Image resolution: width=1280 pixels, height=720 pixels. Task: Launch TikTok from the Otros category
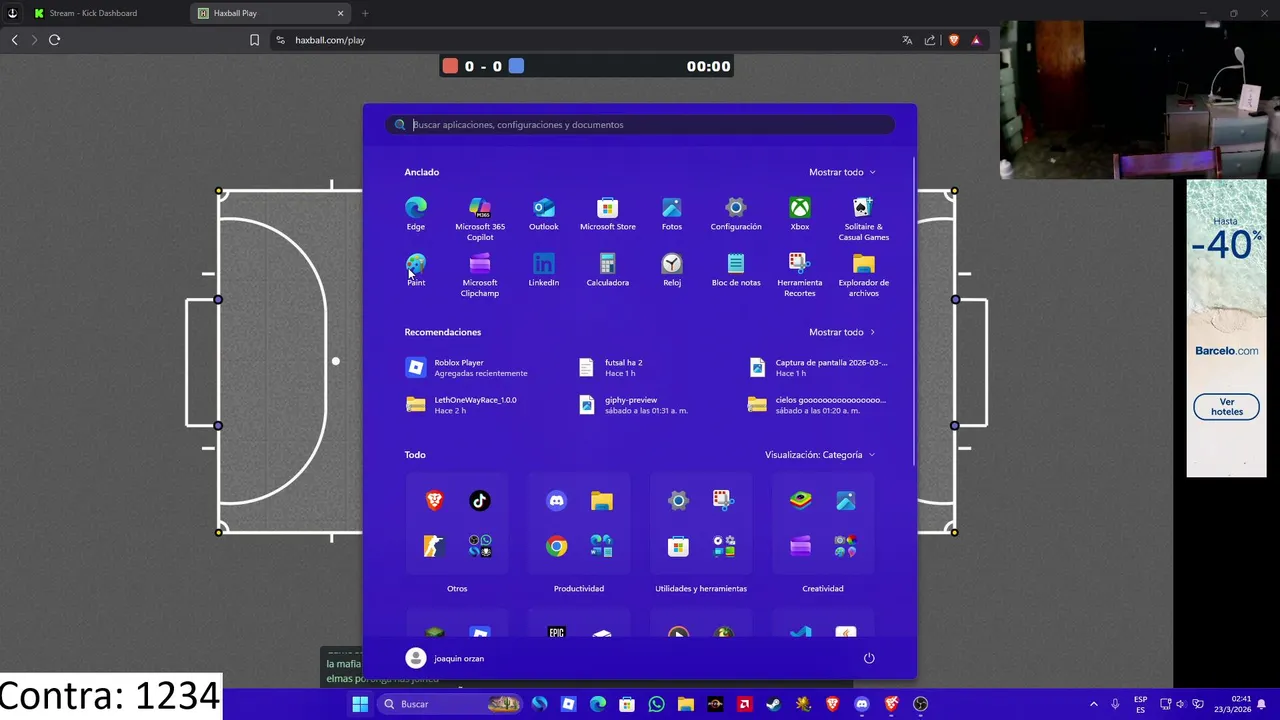click(480, 501)
